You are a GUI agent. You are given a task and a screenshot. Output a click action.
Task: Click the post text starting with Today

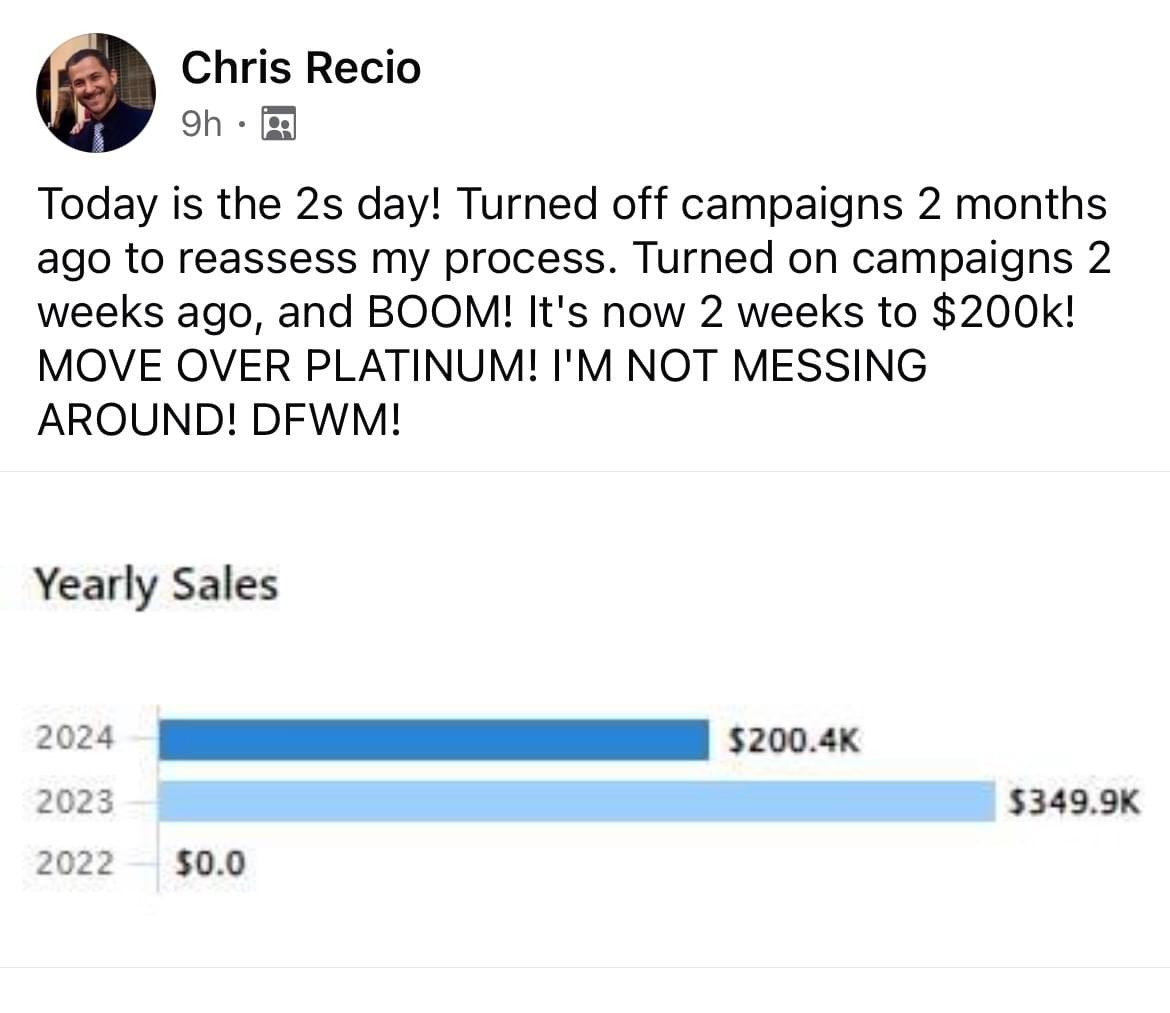click(573, 311)
